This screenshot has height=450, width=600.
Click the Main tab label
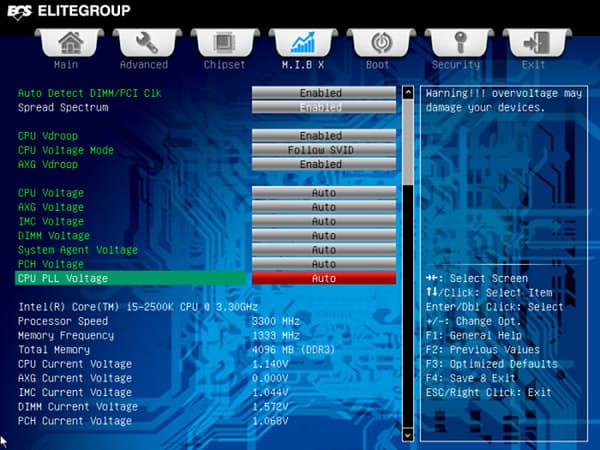tap(66, 65)
